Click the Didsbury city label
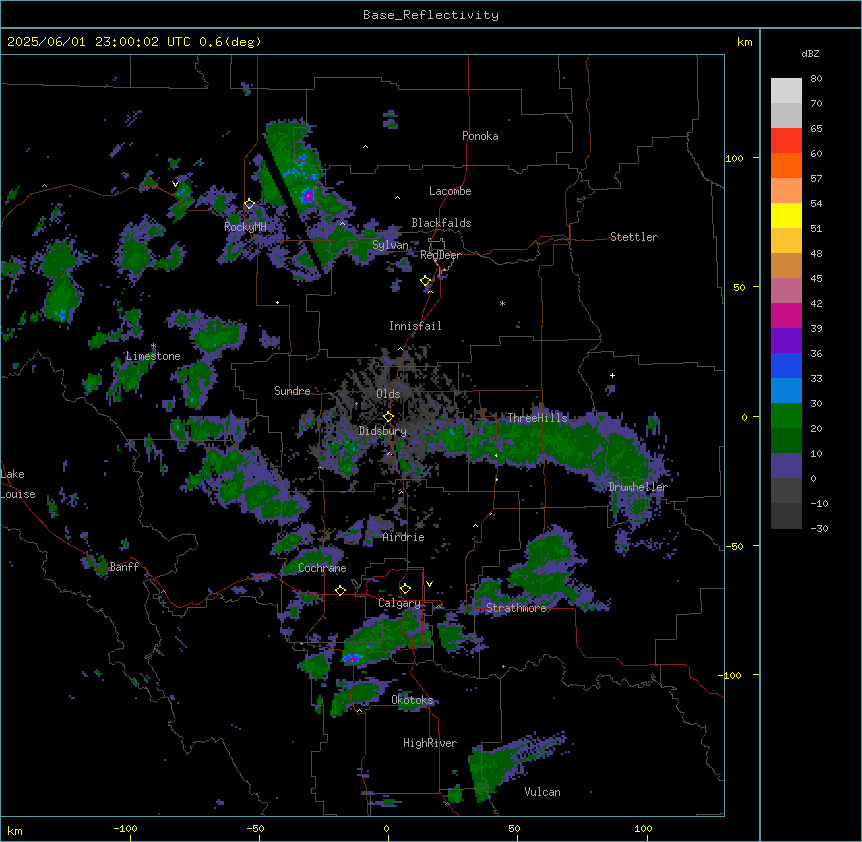Image resolution: width=862 pixels, height=842 pixels. coord(383,431)
